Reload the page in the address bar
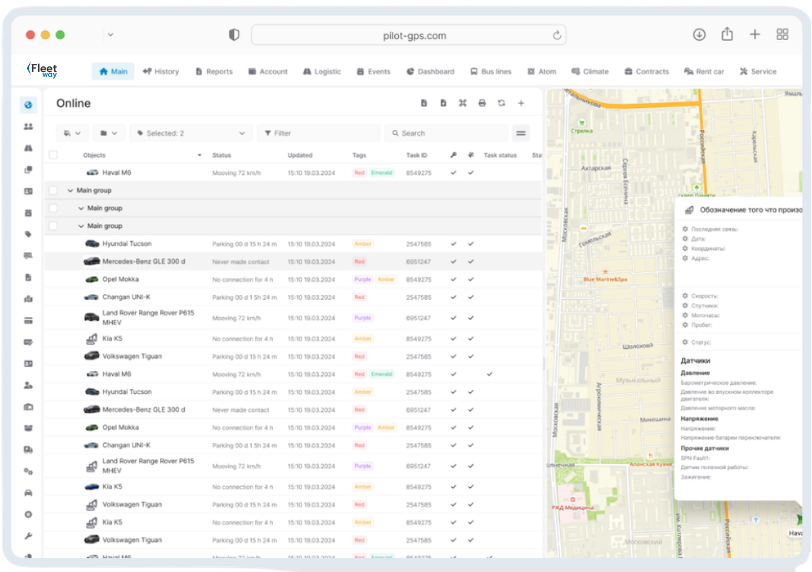The image size is (812, 572). (x=557, y=35)
